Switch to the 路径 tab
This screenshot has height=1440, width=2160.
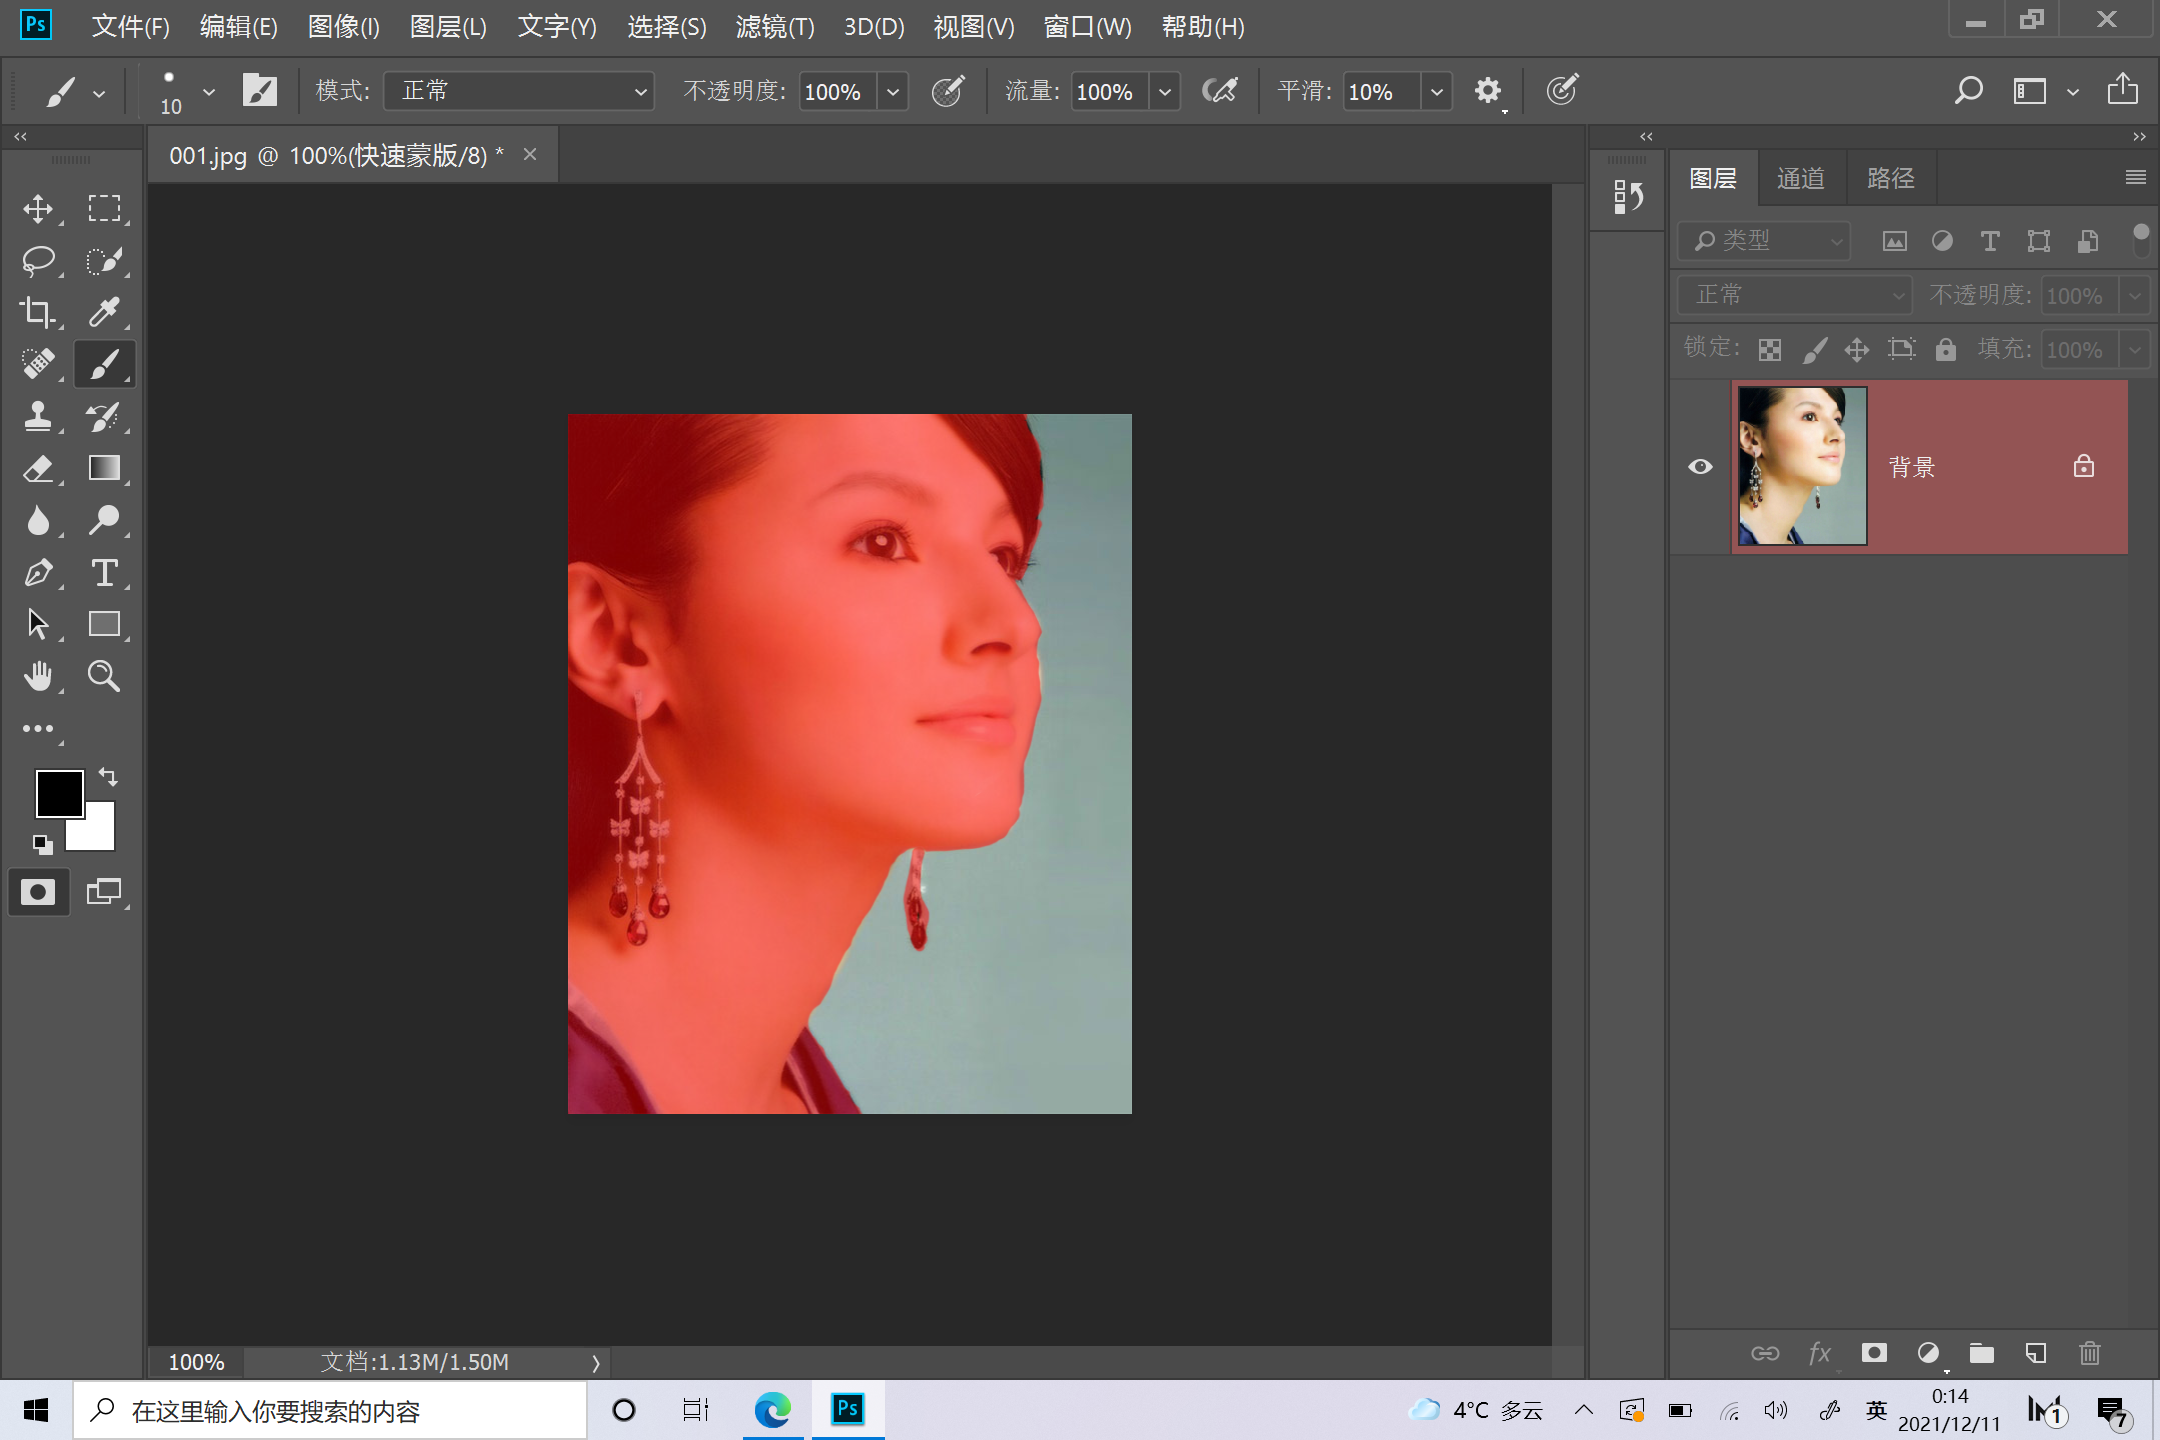coord(1891,178)
